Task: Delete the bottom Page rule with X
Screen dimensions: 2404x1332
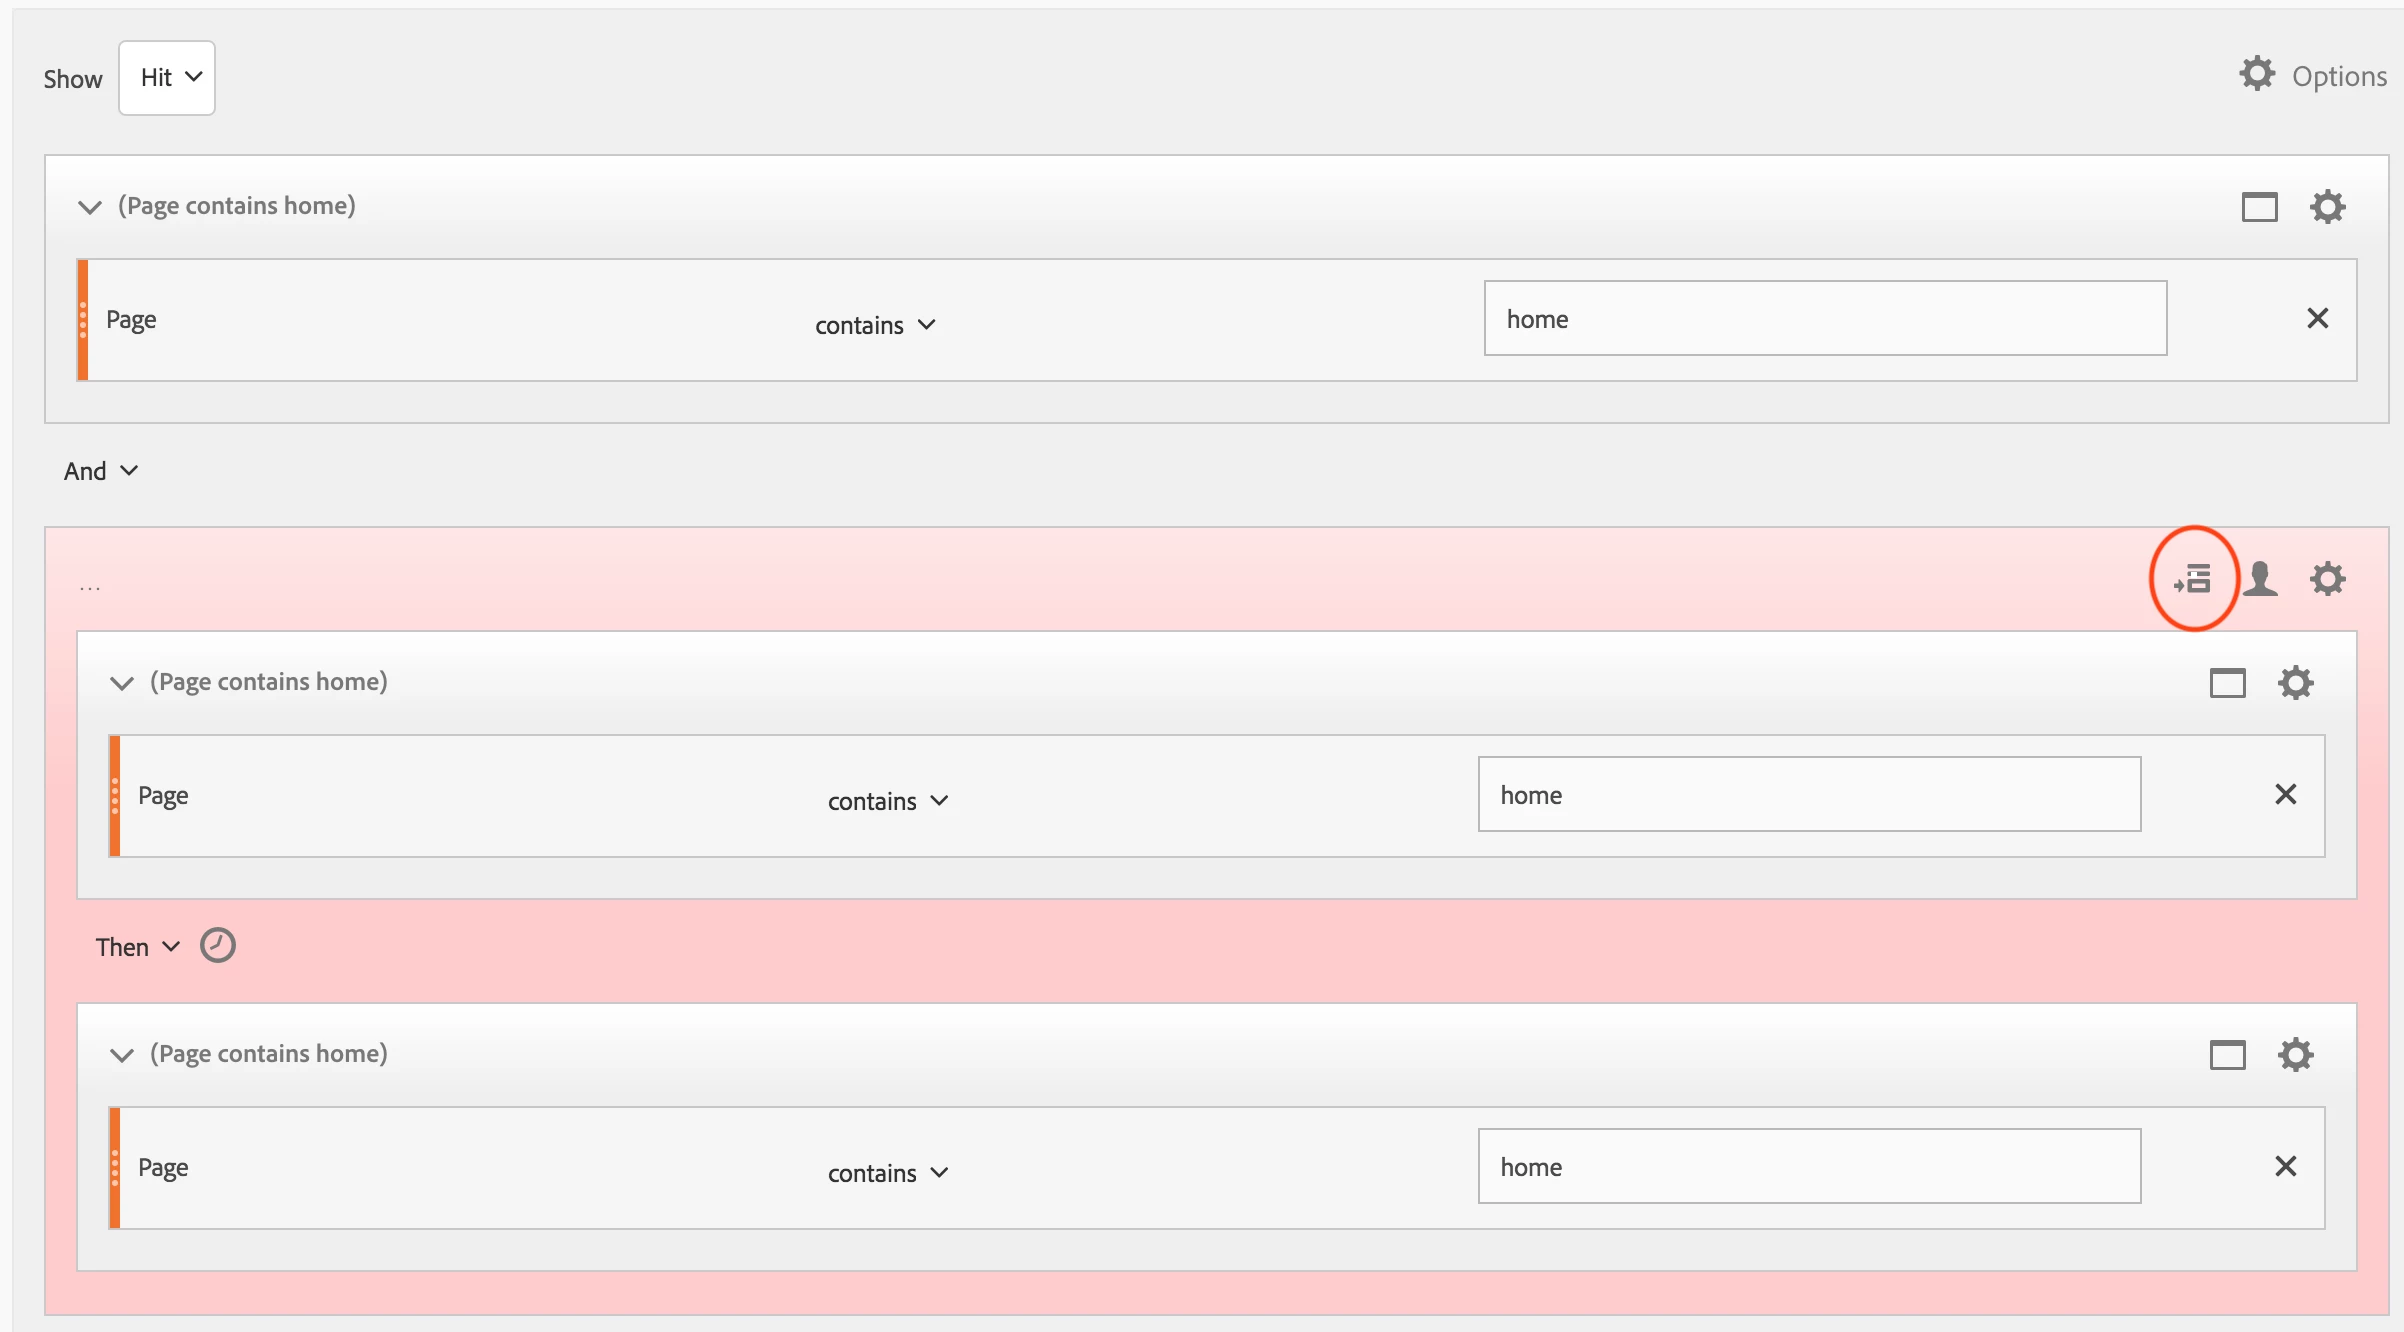Action: point(2285,1167)
